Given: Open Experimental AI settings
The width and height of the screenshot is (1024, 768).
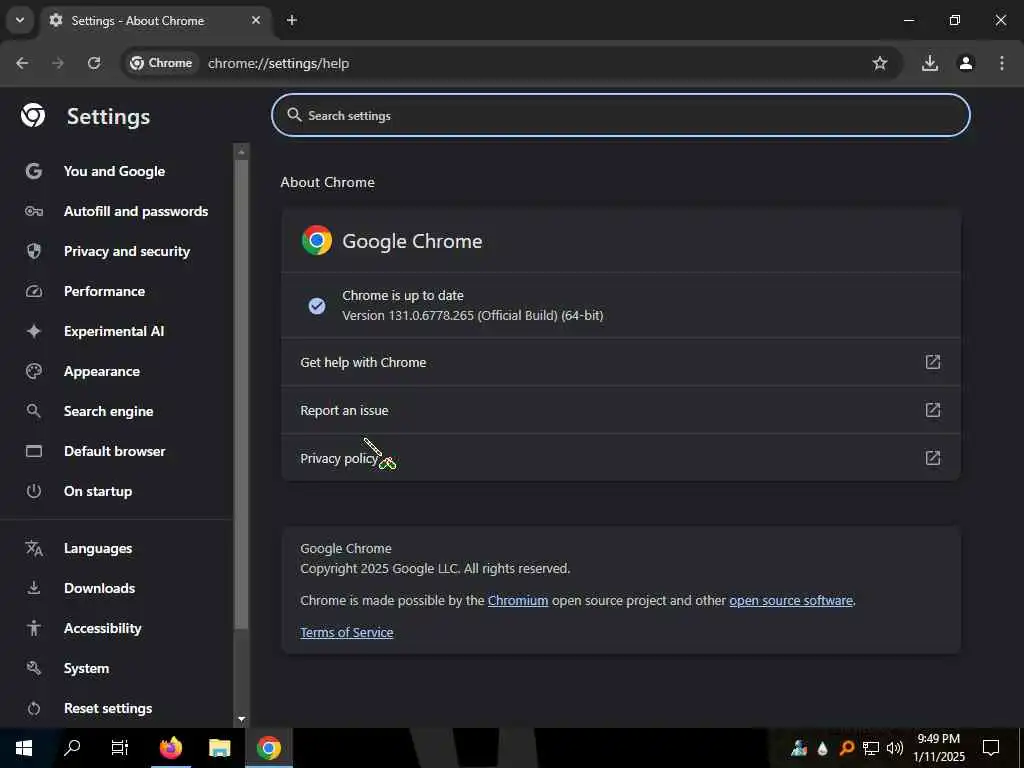Looking at the screenshot, I should (x=114, y=331).
